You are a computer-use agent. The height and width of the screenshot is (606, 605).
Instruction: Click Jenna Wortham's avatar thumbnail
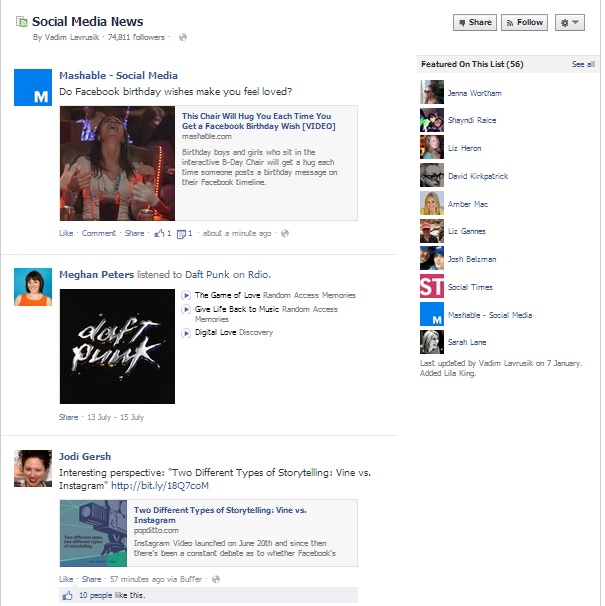pos(432,92)
